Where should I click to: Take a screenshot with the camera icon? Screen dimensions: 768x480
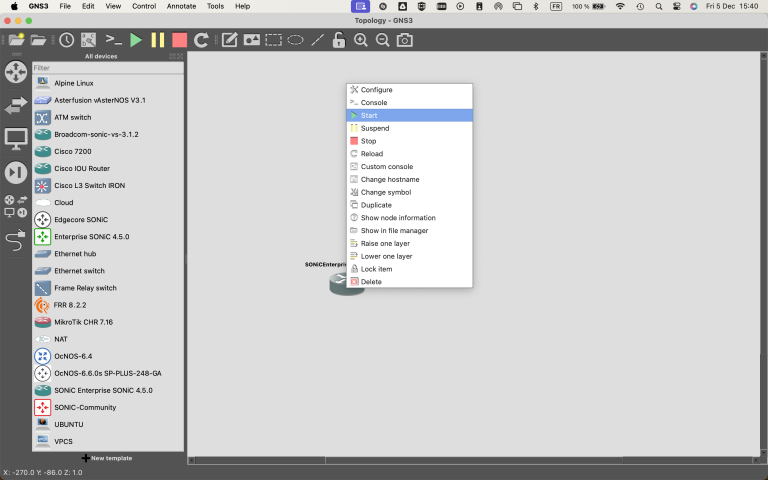click(405, 40)
